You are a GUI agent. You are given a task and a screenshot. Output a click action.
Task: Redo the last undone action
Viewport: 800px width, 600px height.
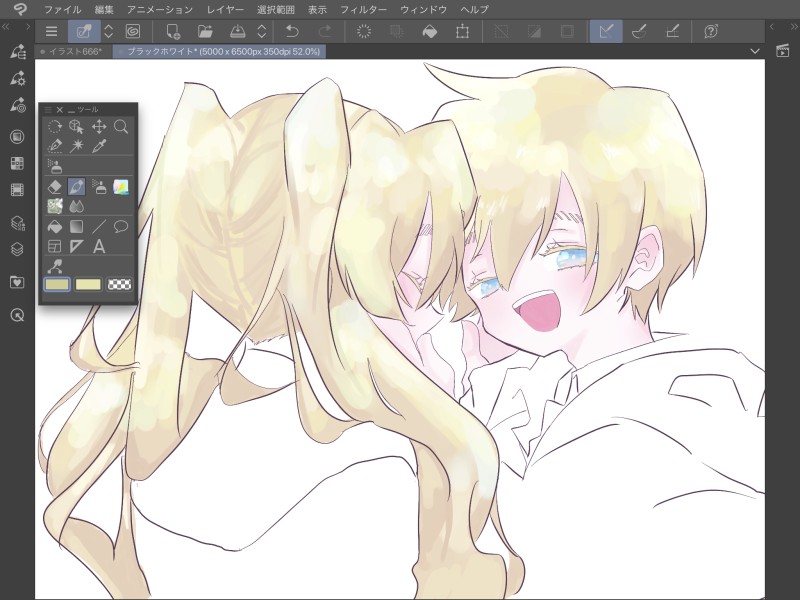[324, 32]
